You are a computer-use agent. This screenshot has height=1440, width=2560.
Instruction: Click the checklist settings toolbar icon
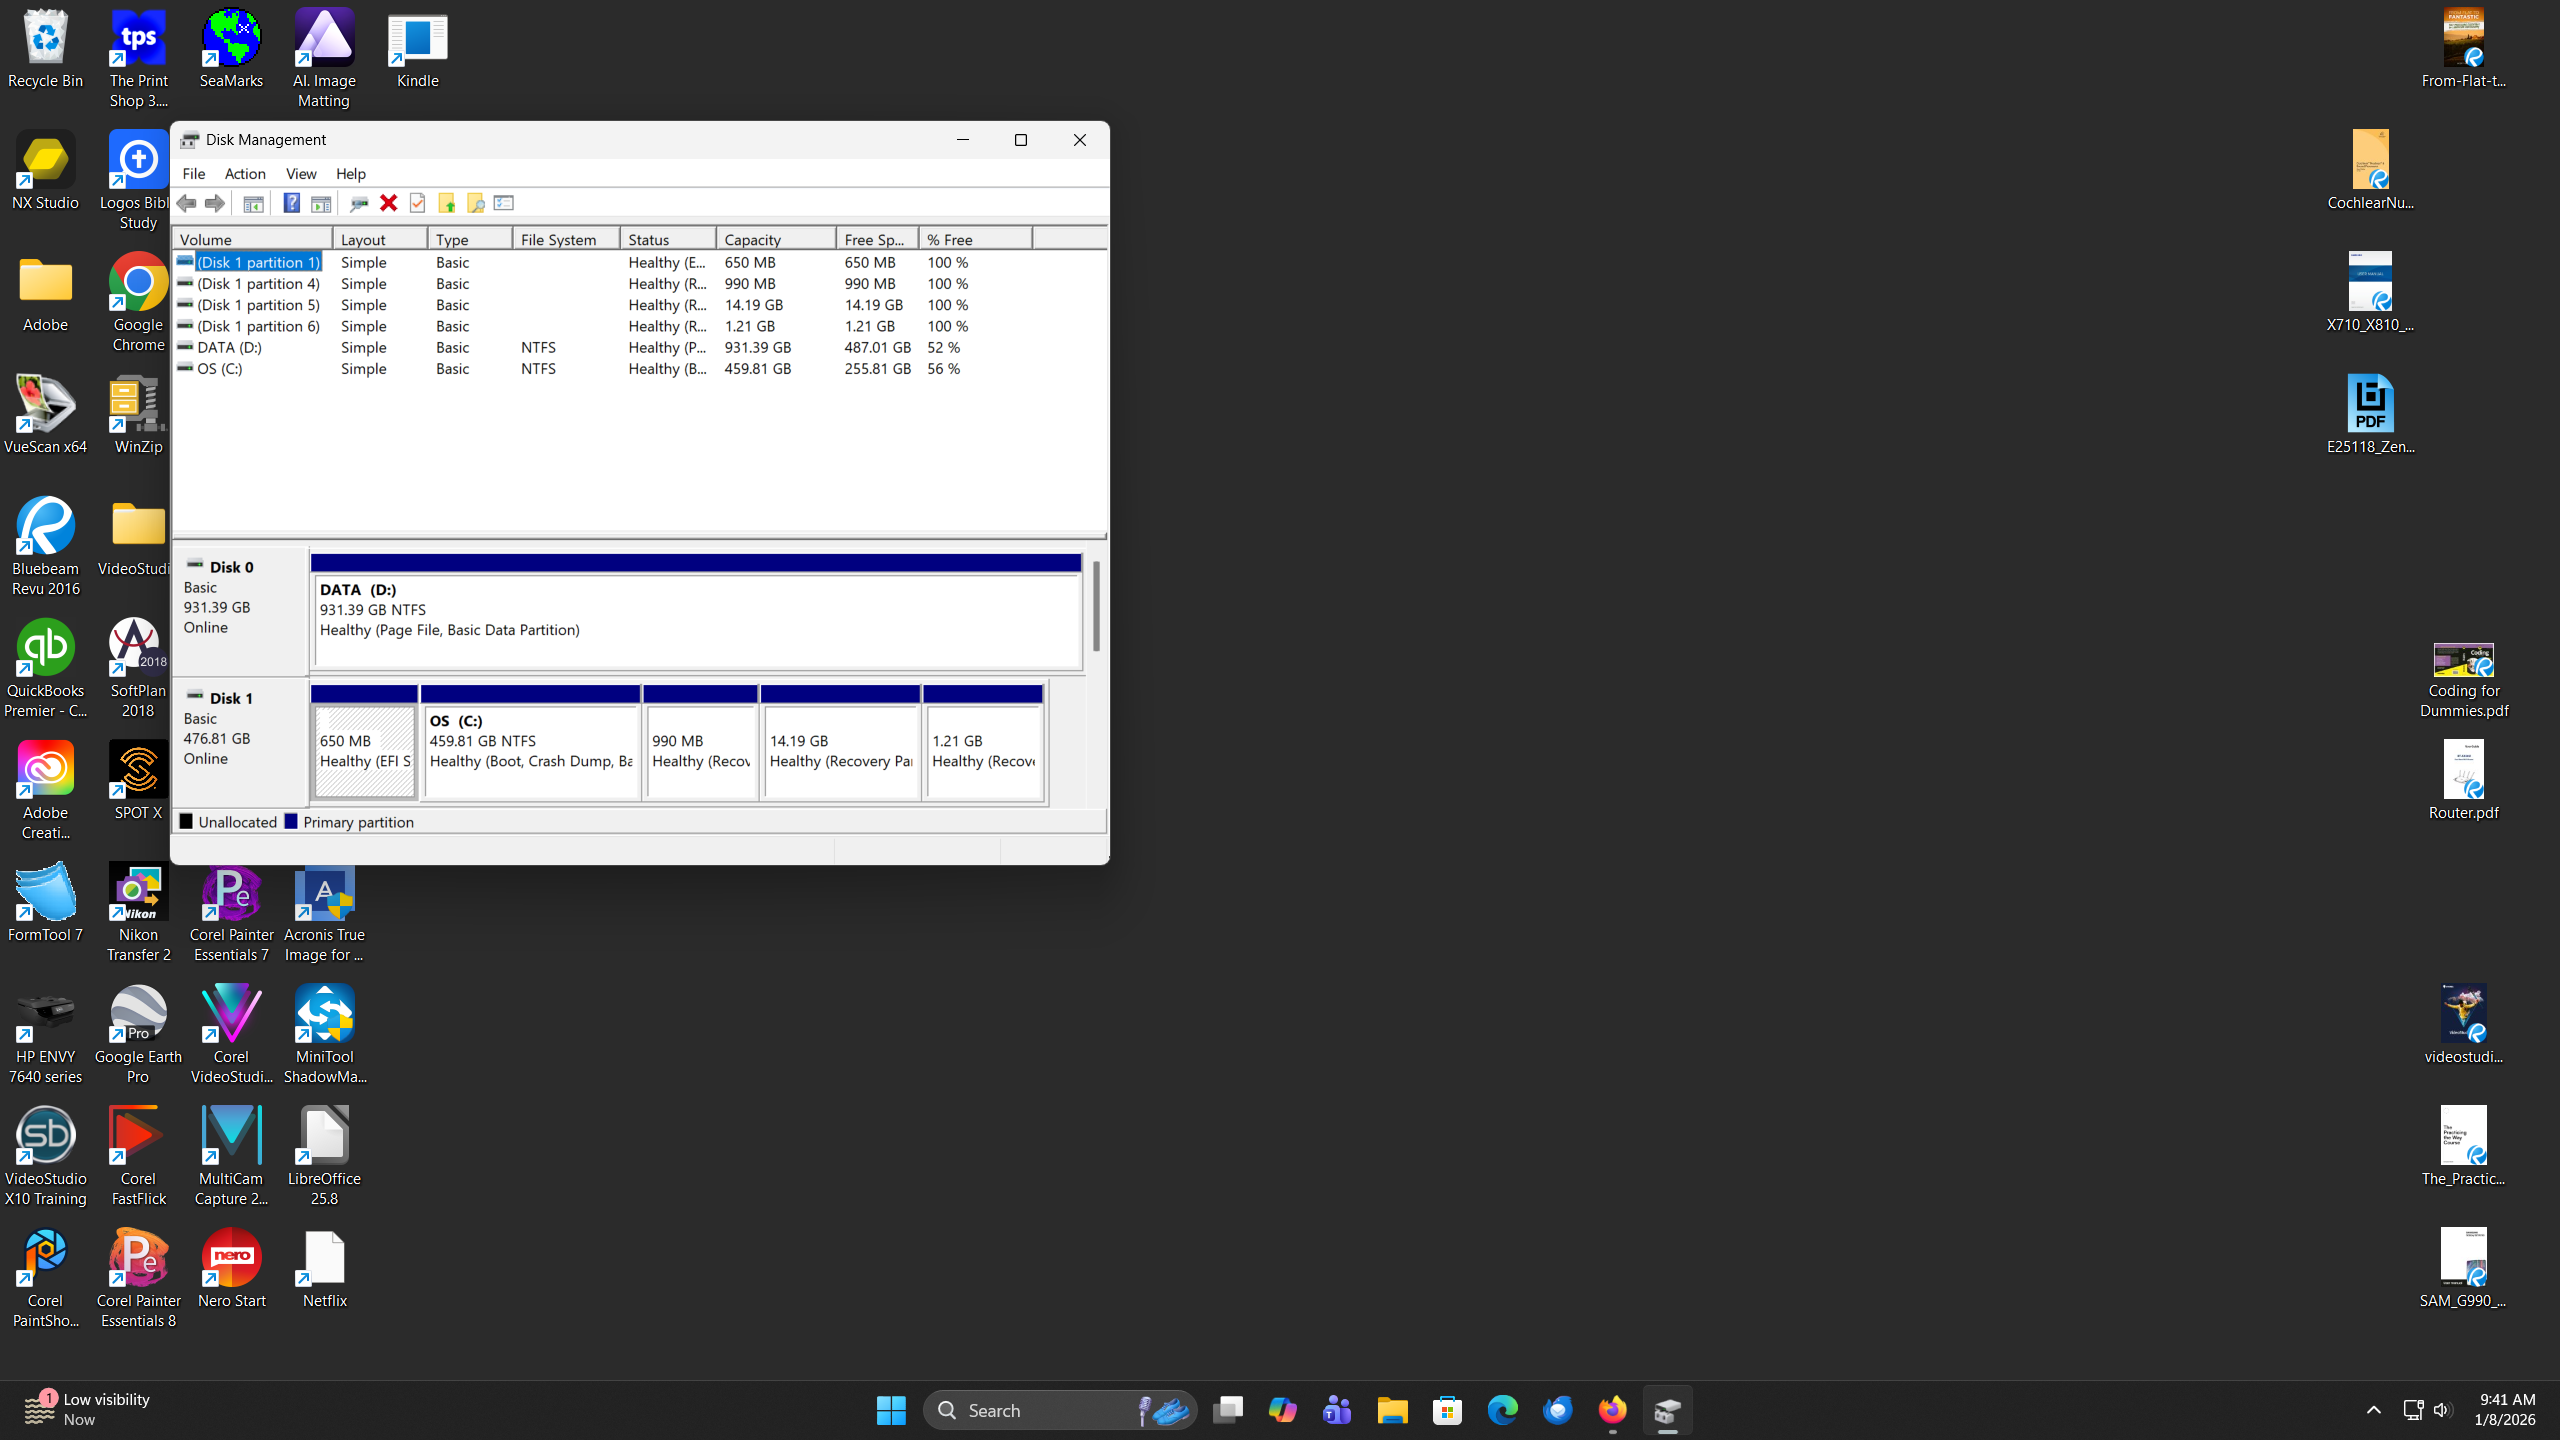[504, 203]
